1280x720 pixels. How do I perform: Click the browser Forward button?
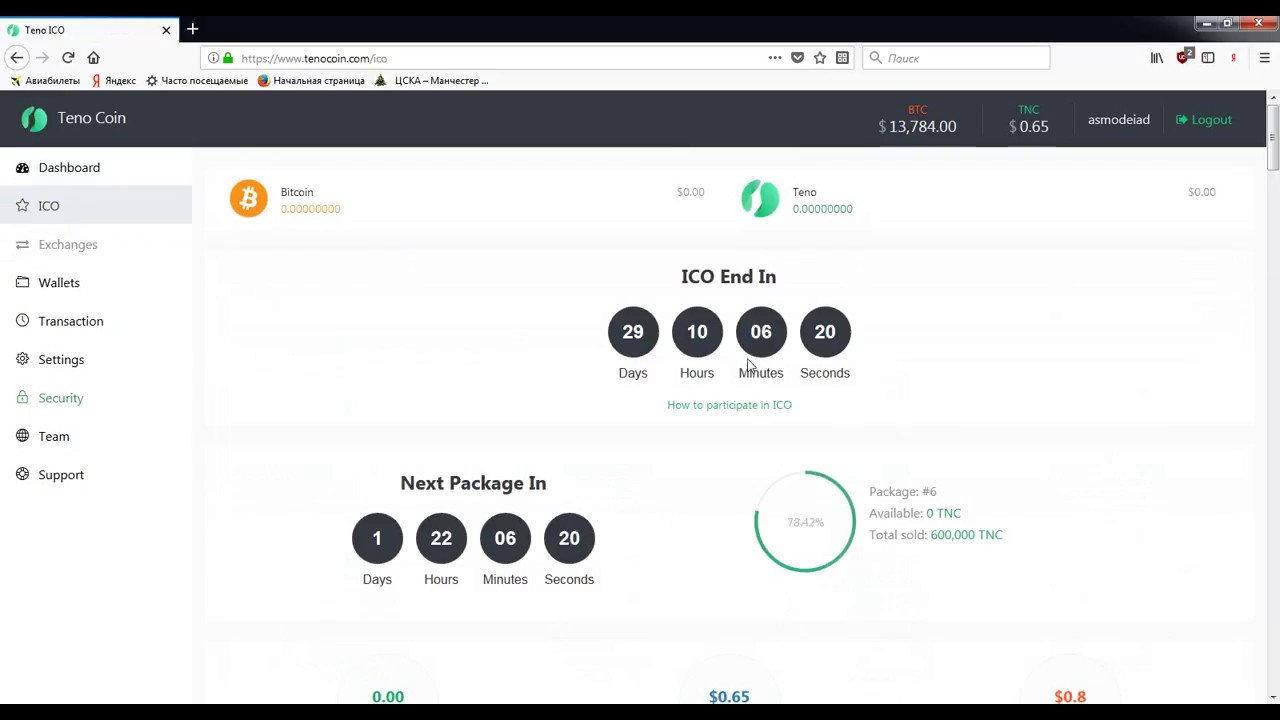point(42,58)
